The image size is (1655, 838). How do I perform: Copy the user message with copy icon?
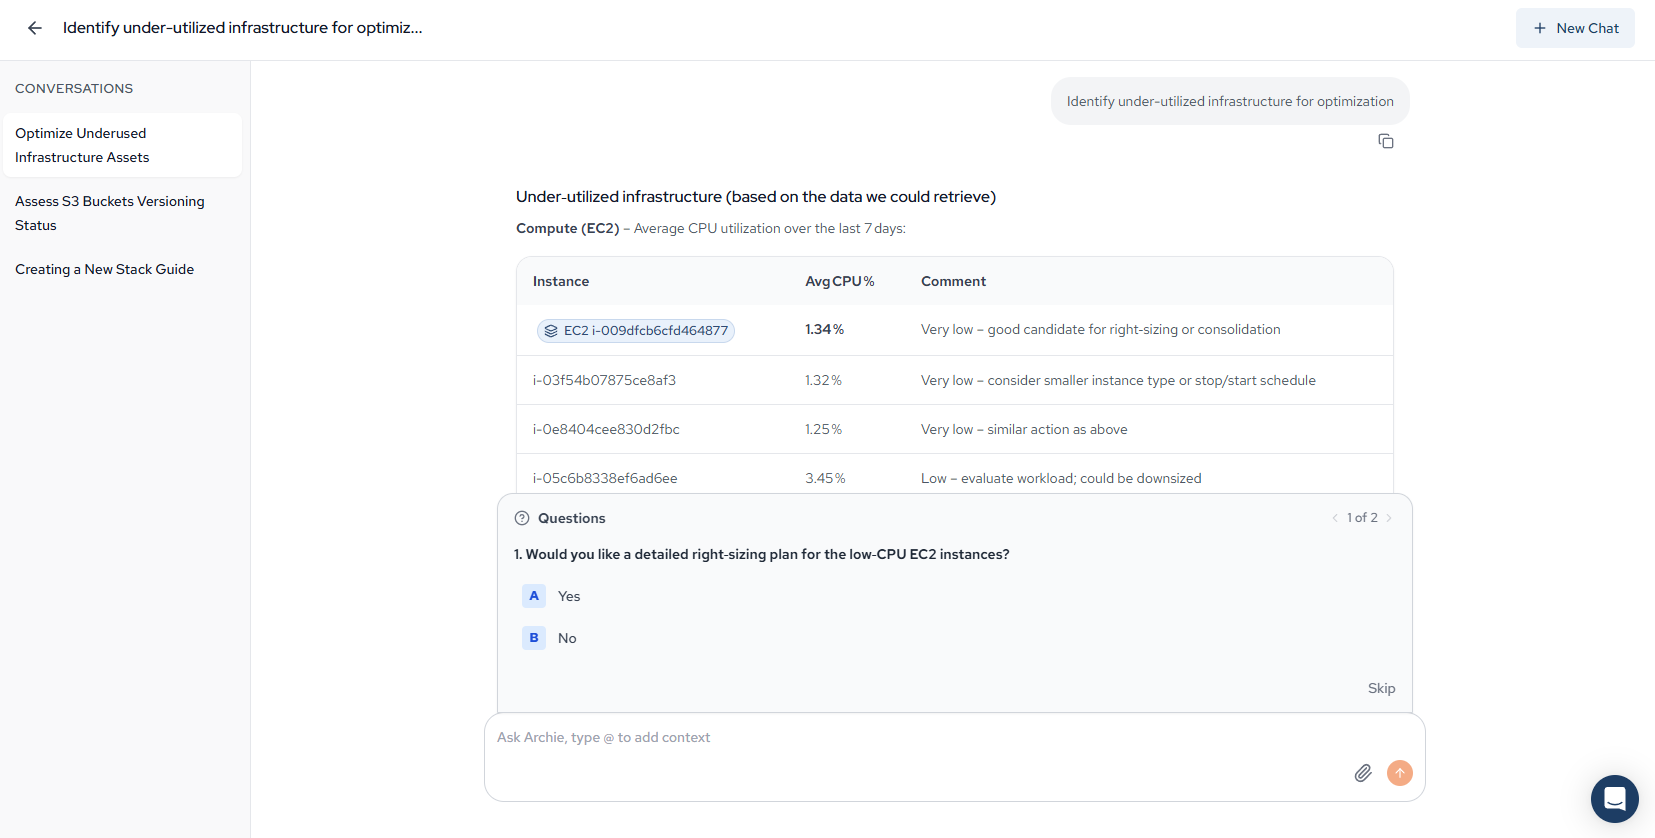click(x=1386, y=141)
